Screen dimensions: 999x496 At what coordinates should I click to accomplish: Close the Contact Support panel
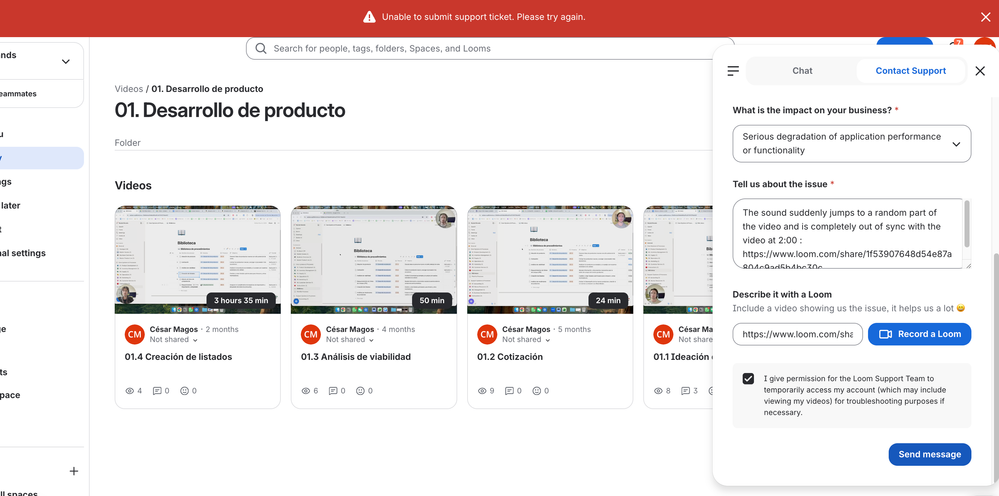pos(980,71)
